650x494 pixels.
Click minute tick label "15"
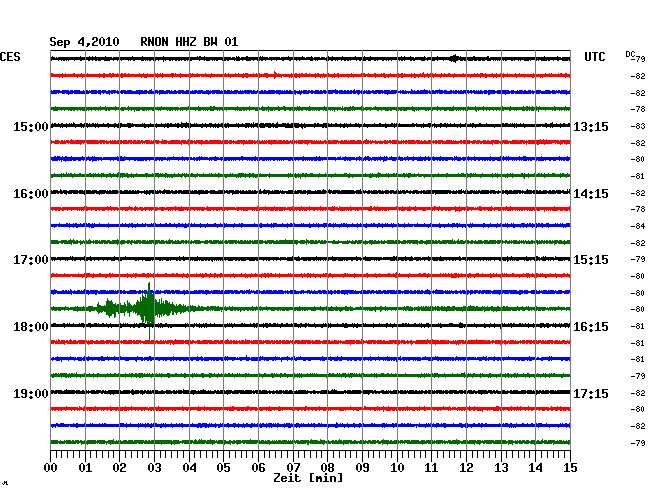pyautogui.click(x=570, y=467)
